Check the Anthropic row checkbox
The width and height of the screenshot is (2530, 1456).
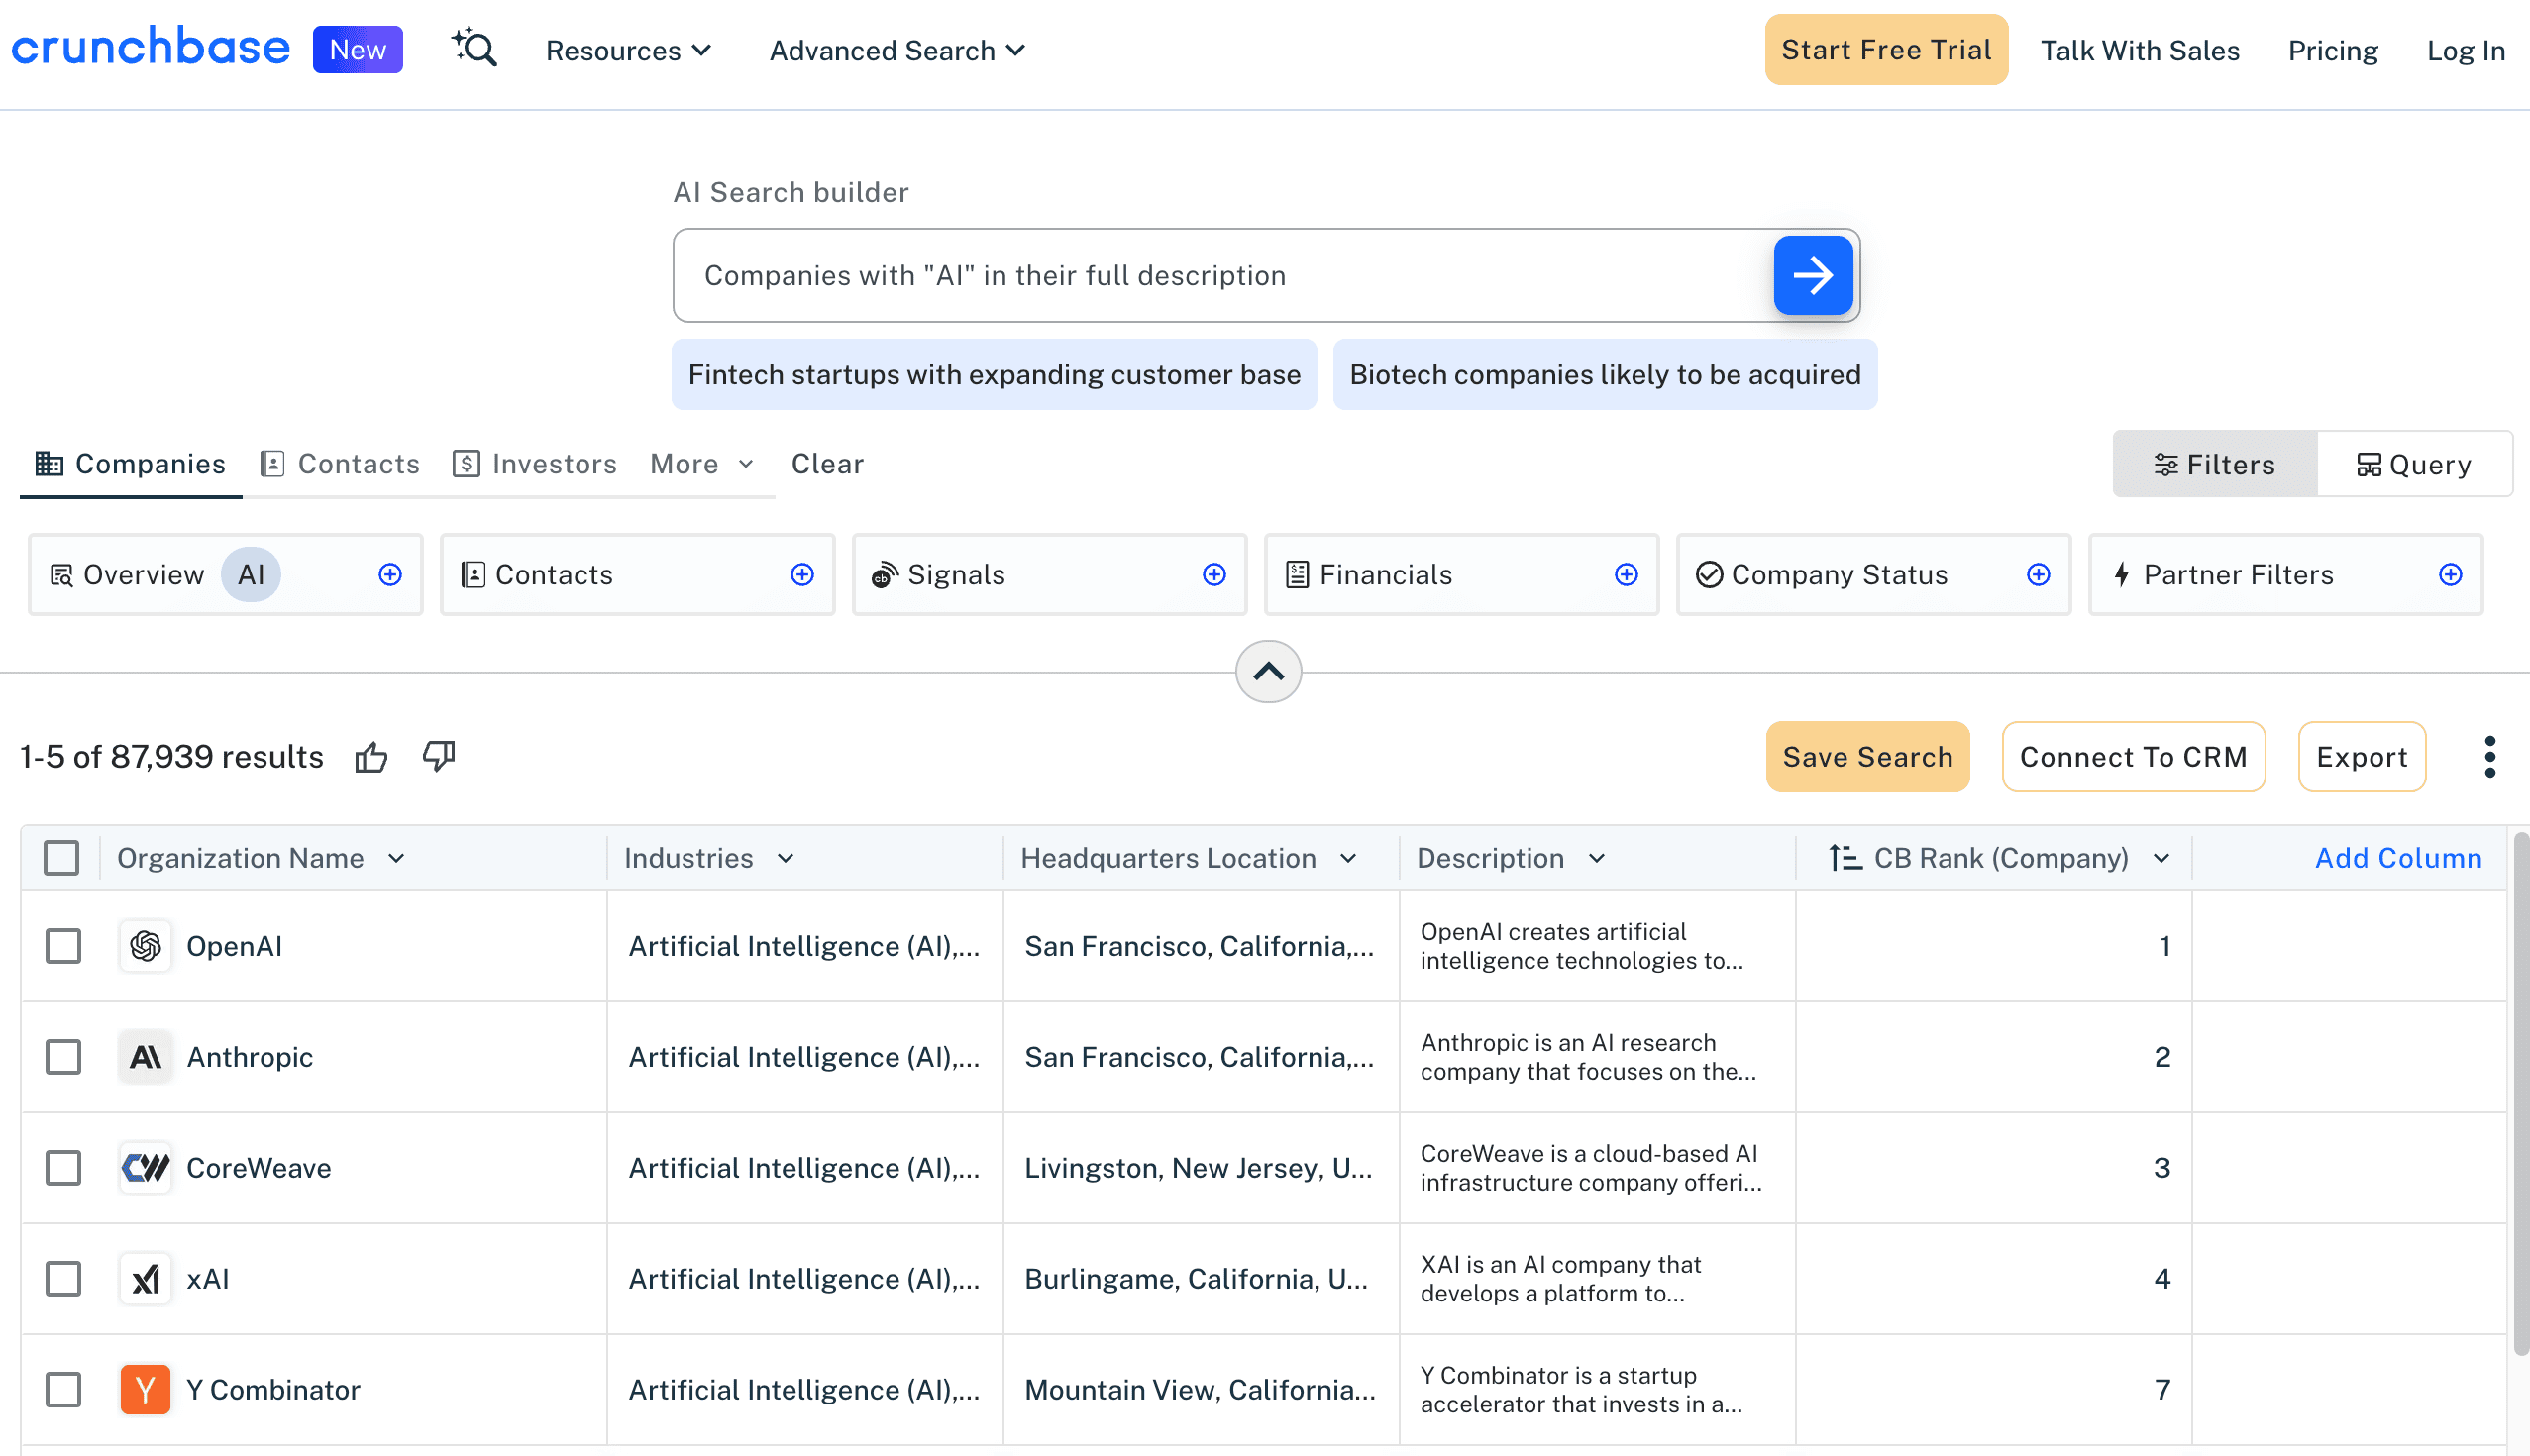pyautogui.click(x=63, y=1057)
